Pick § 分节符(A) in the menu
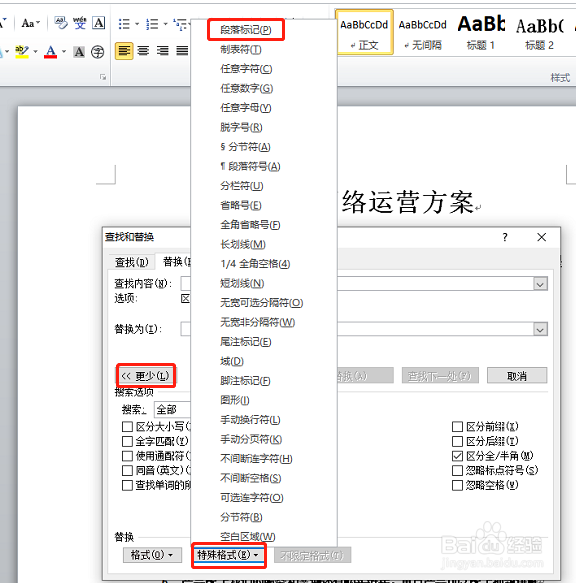The height and width of the screenshot is (583, 576). click(x=245, y=147)
